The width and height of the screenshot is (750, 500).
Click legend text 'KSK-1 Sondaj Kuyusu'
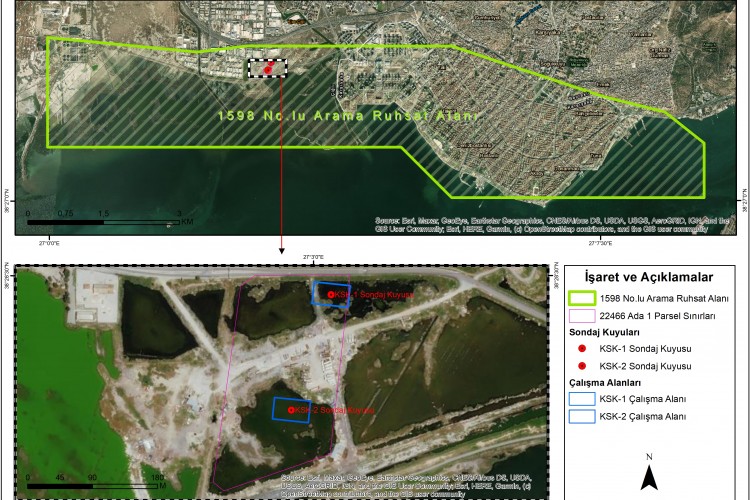tap(645, 349)
